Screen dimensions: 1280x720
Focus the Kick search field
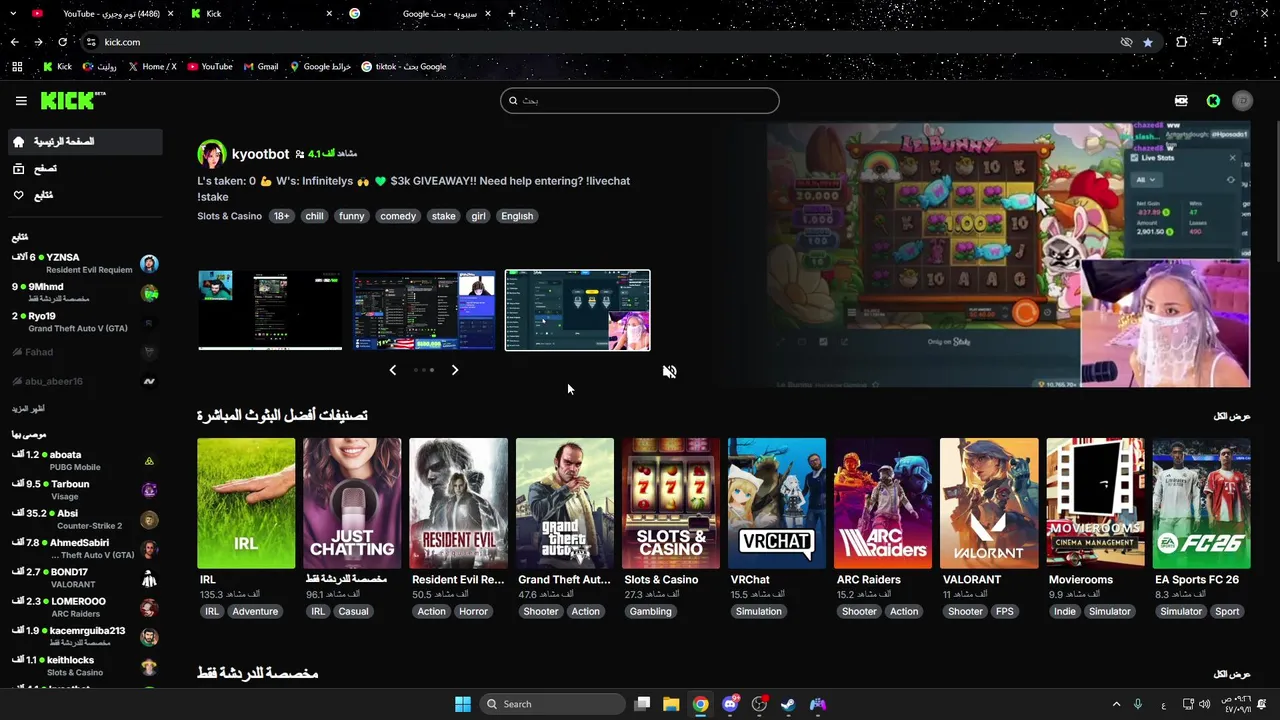[640, 100]
